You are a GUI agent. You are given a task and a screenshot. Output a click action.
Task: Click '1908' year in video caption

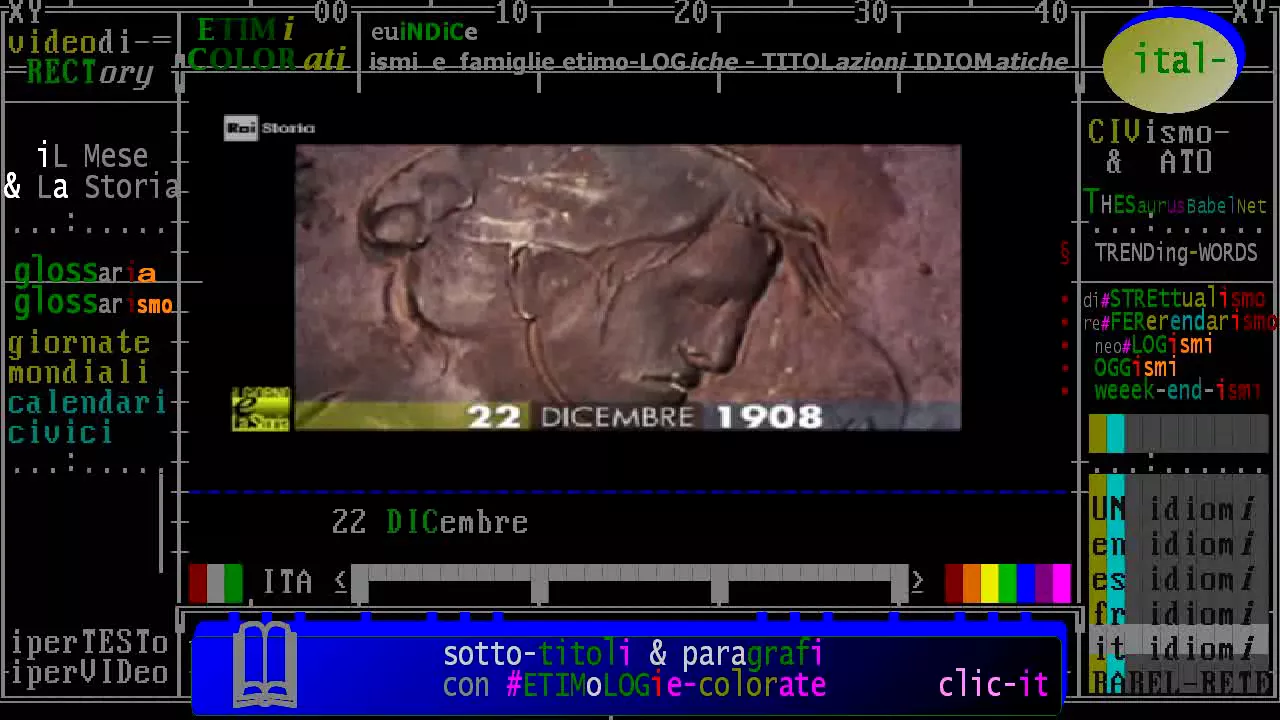[x=769, y=417]
